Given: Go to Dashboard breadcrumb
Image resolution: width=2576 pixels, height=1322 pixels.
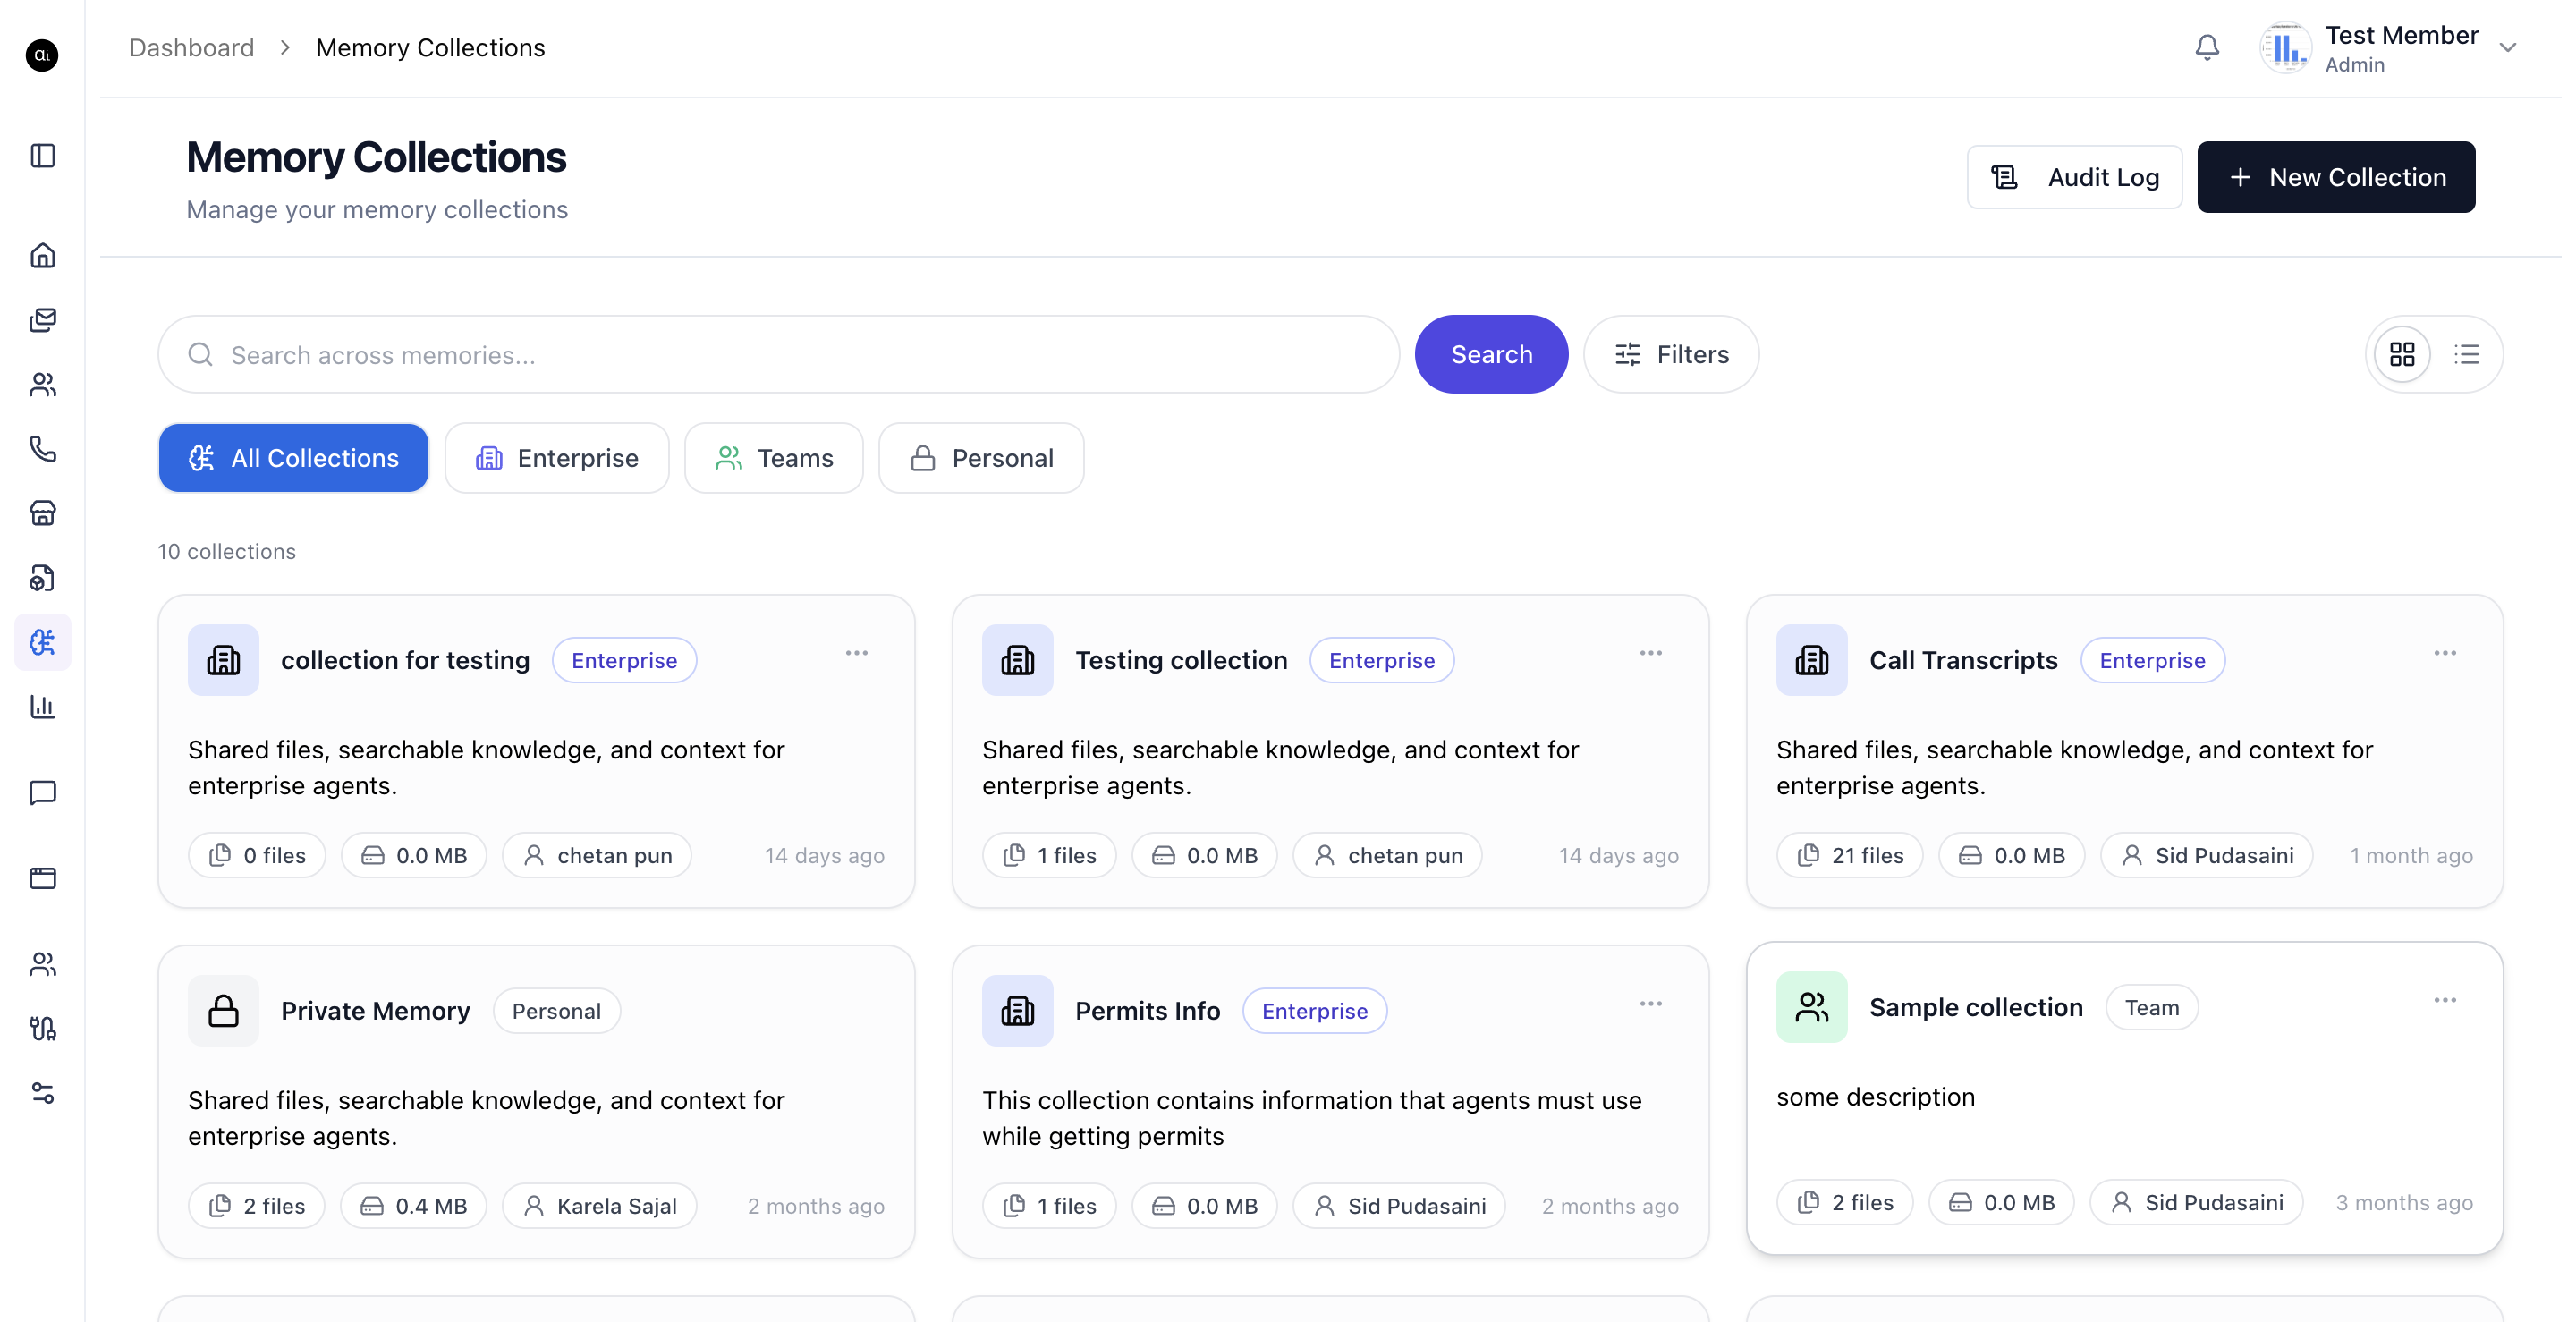Looking at the screenshot, I should (x=191, y=47).
